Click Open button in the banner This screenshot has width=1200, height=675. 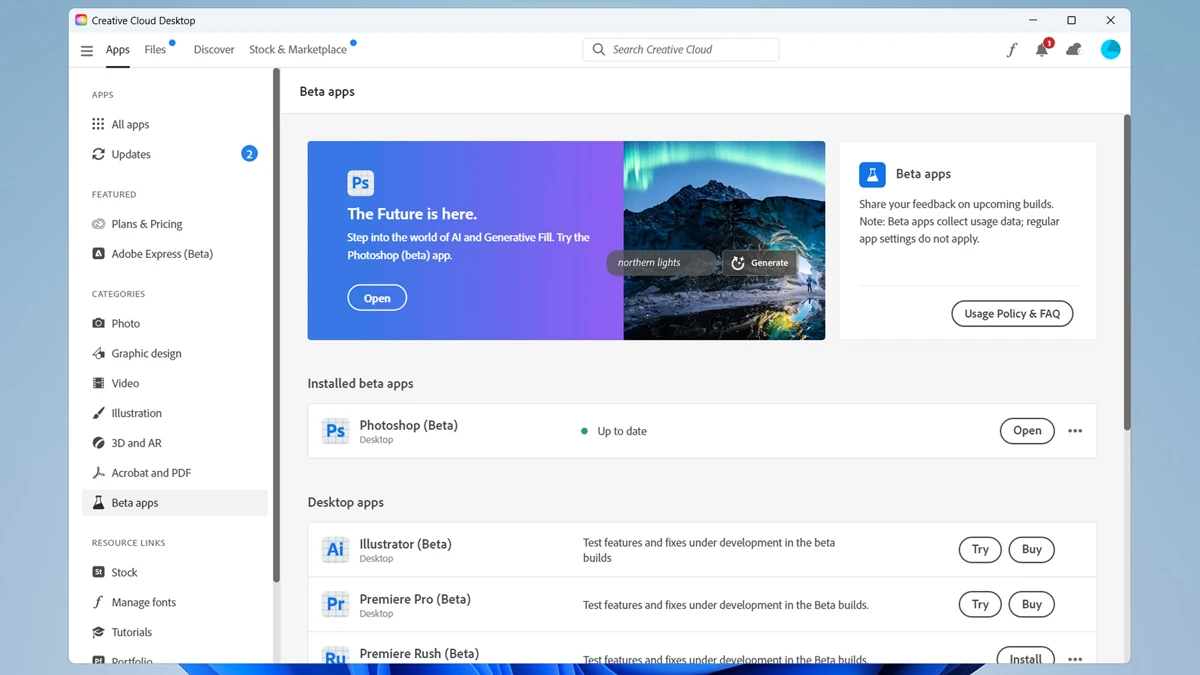[x=377, y=298]
